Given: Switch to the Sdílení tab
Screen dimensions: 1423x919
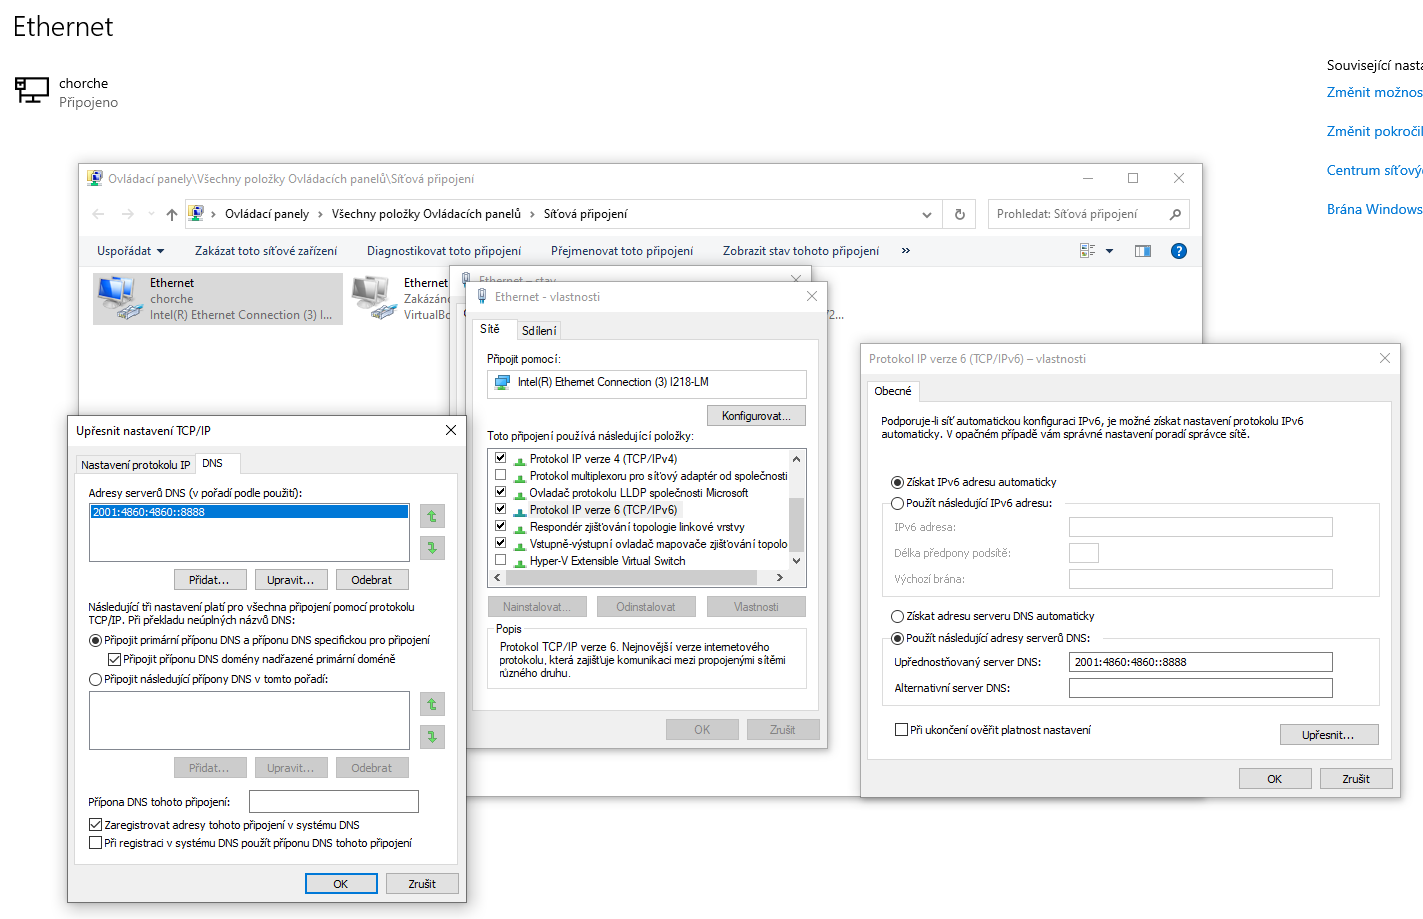Looking at the screenshot, I should point(539,329).
